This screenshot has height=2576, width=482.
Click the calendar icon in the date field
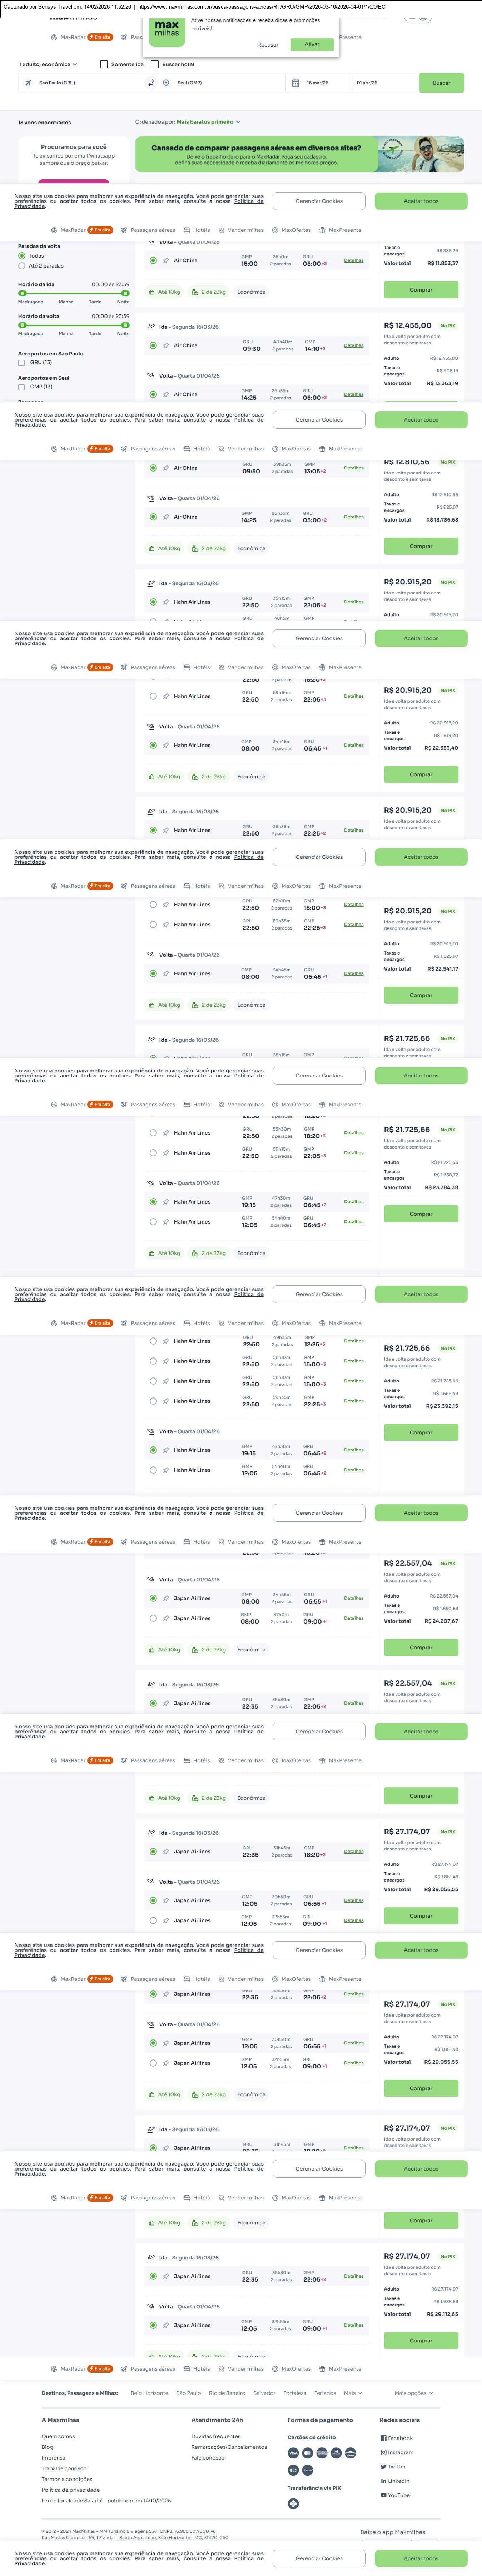click(x=296, y=83)
